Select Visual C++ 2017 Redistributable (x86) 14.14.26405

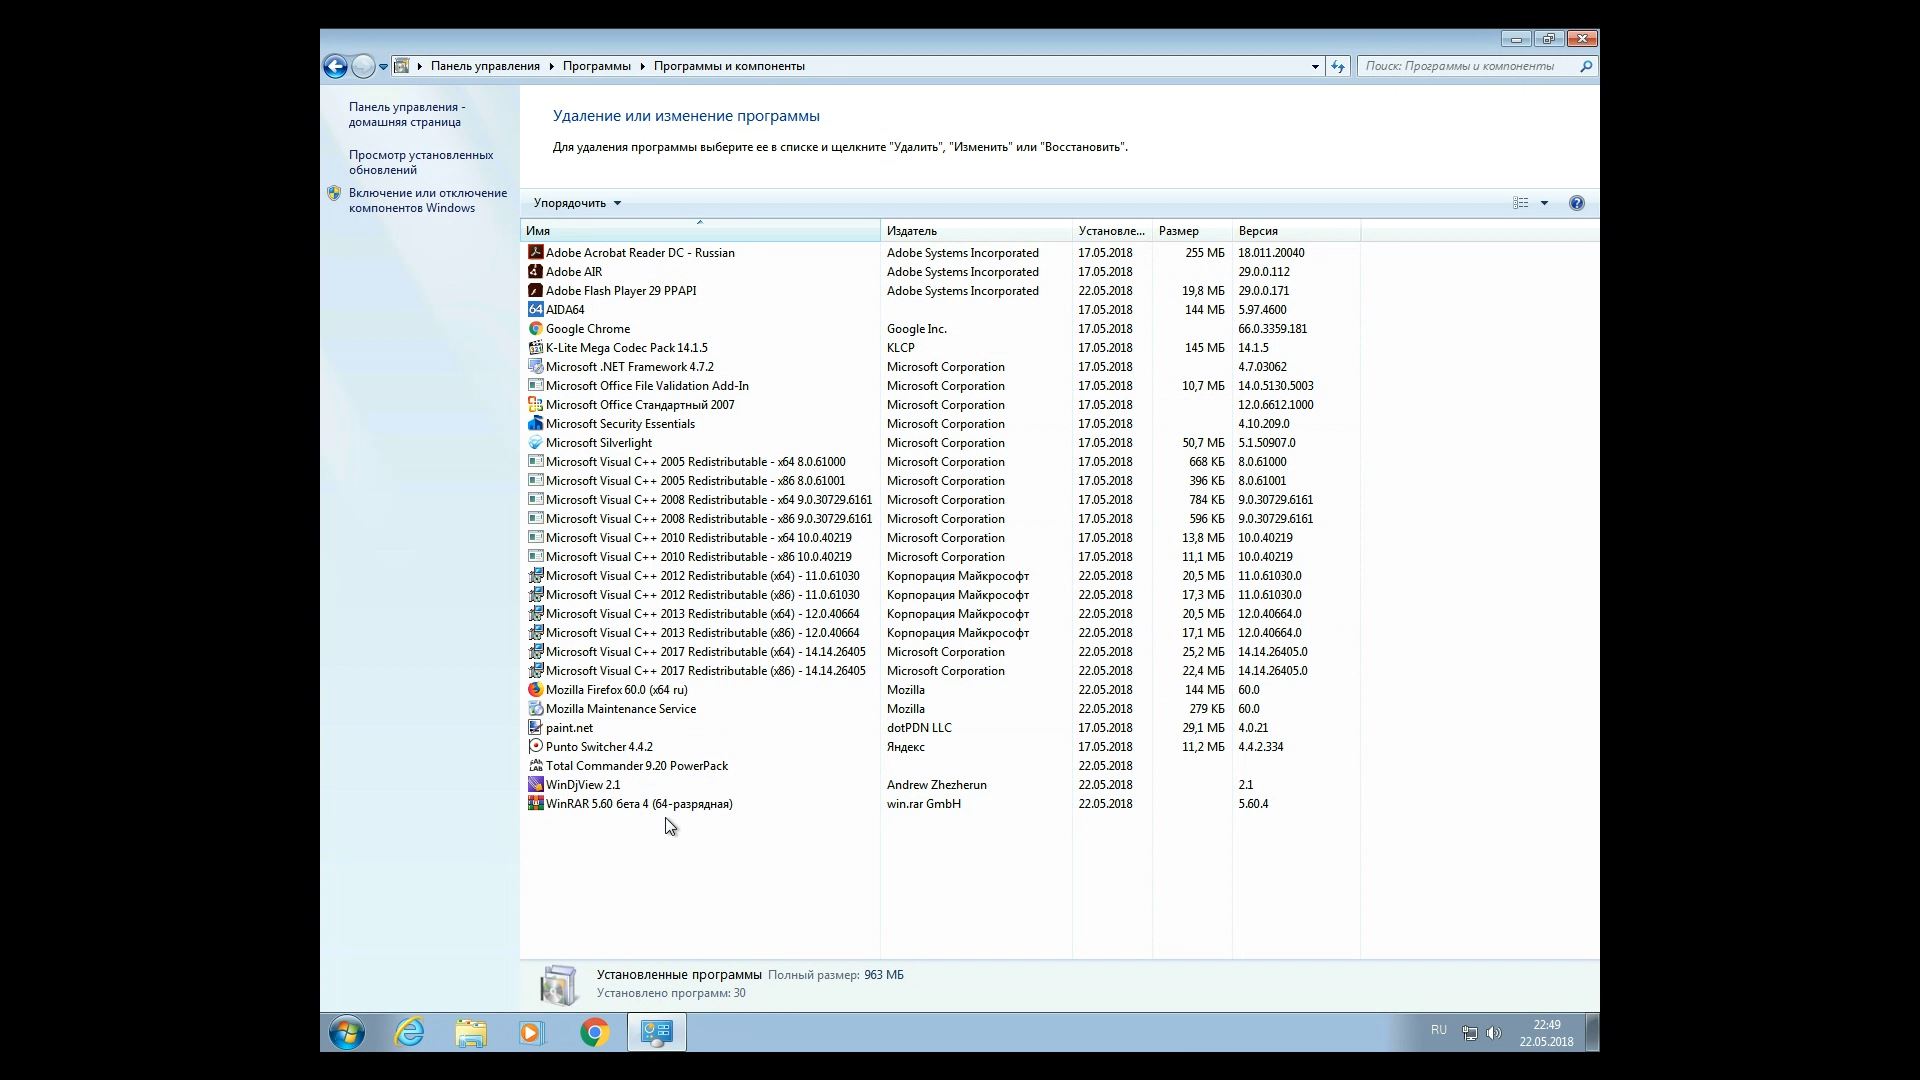point(940,671)
